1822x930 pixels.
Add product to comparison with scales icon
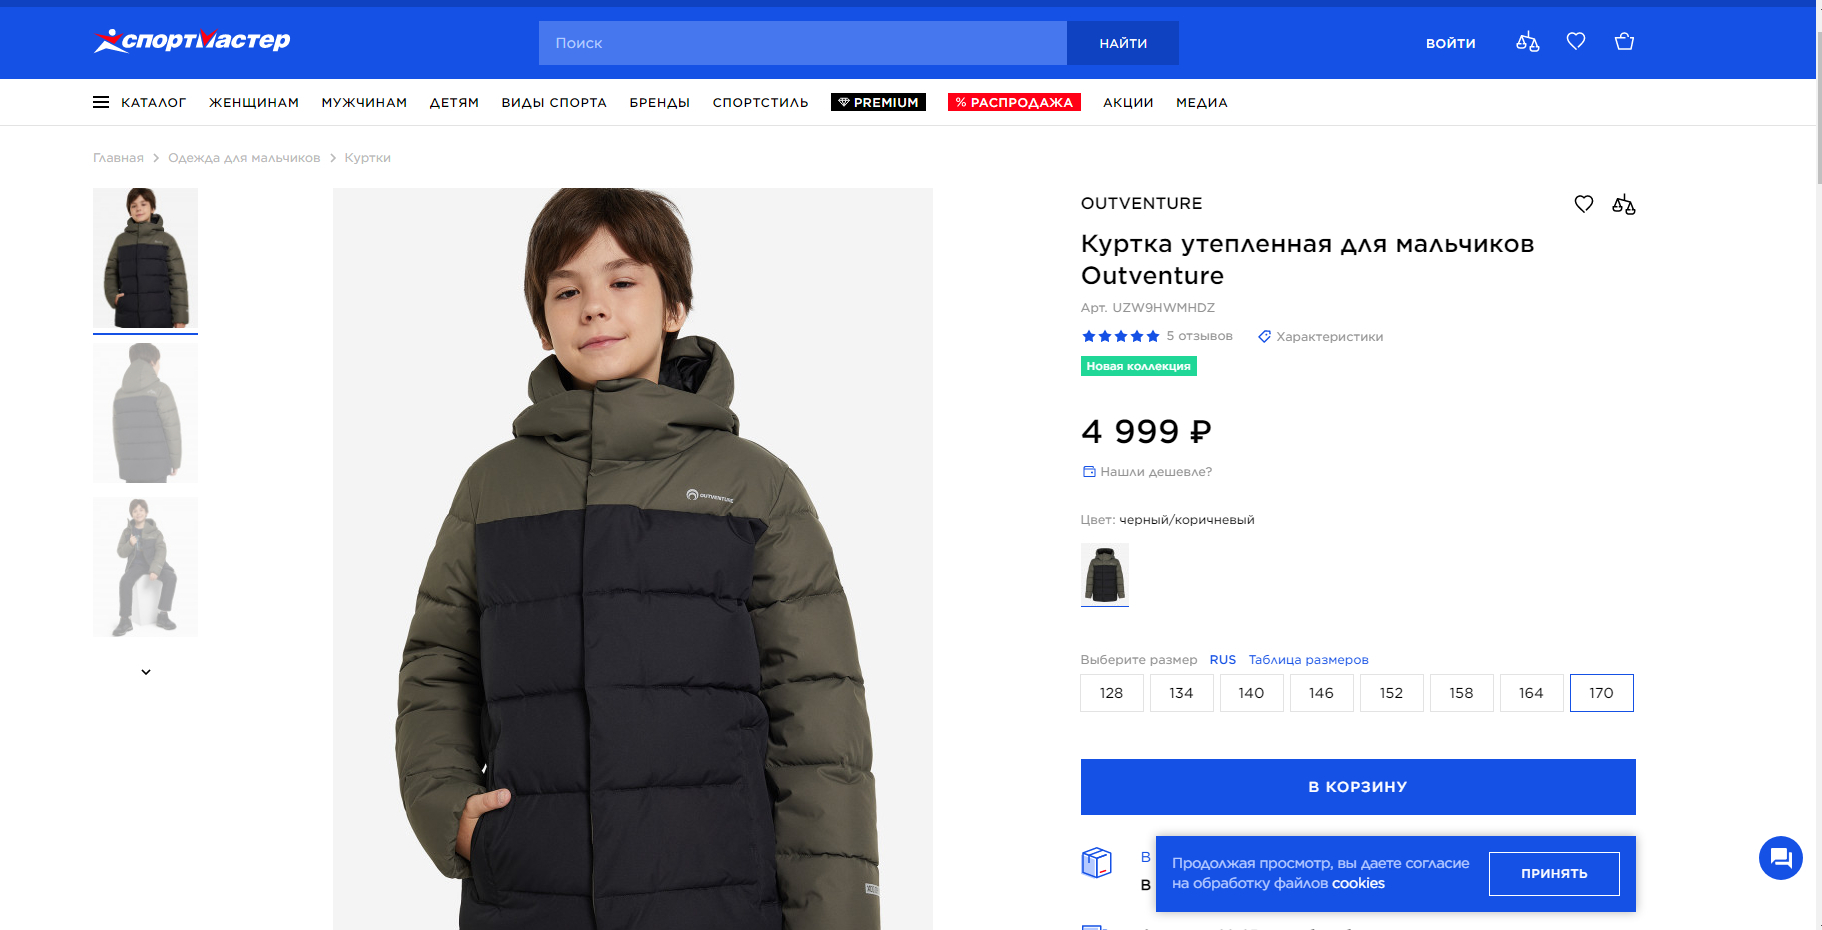[1623, 205]
